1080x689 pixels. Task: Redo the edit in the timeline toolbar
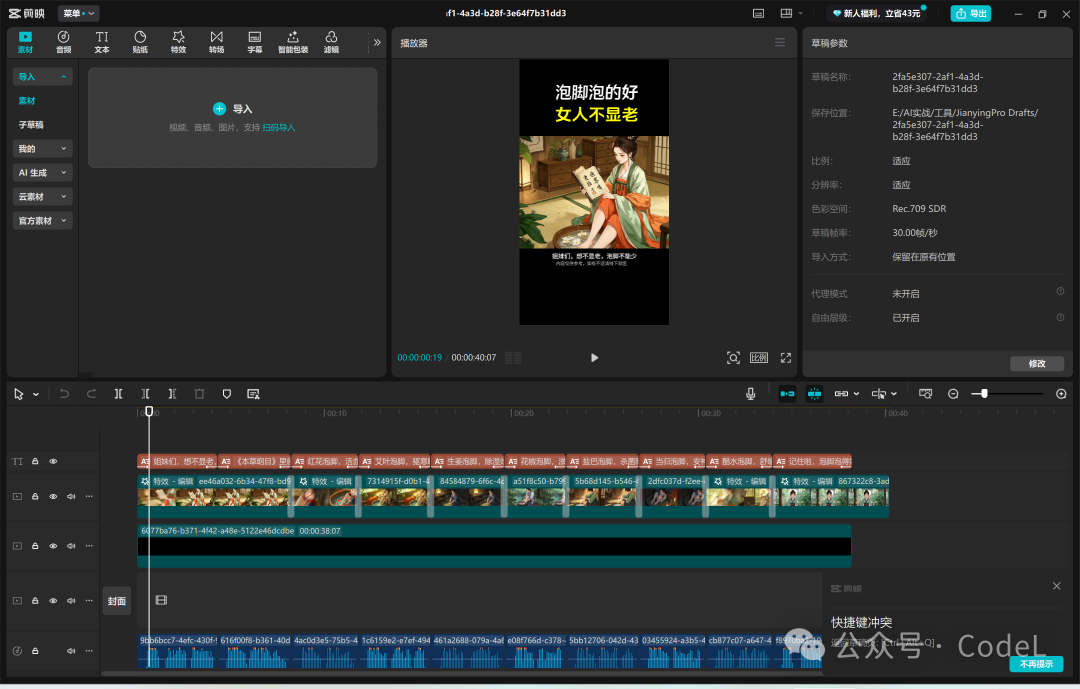[x=92, y=394]
